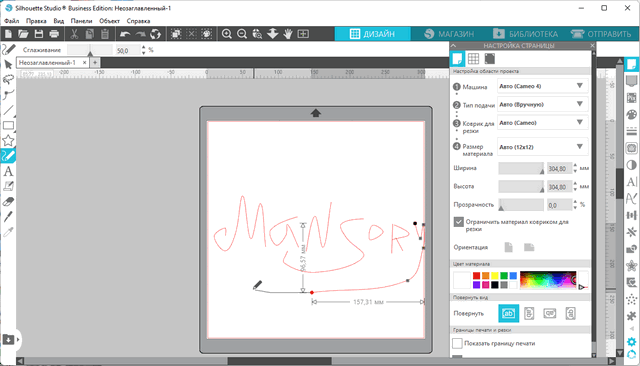Switch to the ОТПРАВИТЬ tab

tap(601, 34)
